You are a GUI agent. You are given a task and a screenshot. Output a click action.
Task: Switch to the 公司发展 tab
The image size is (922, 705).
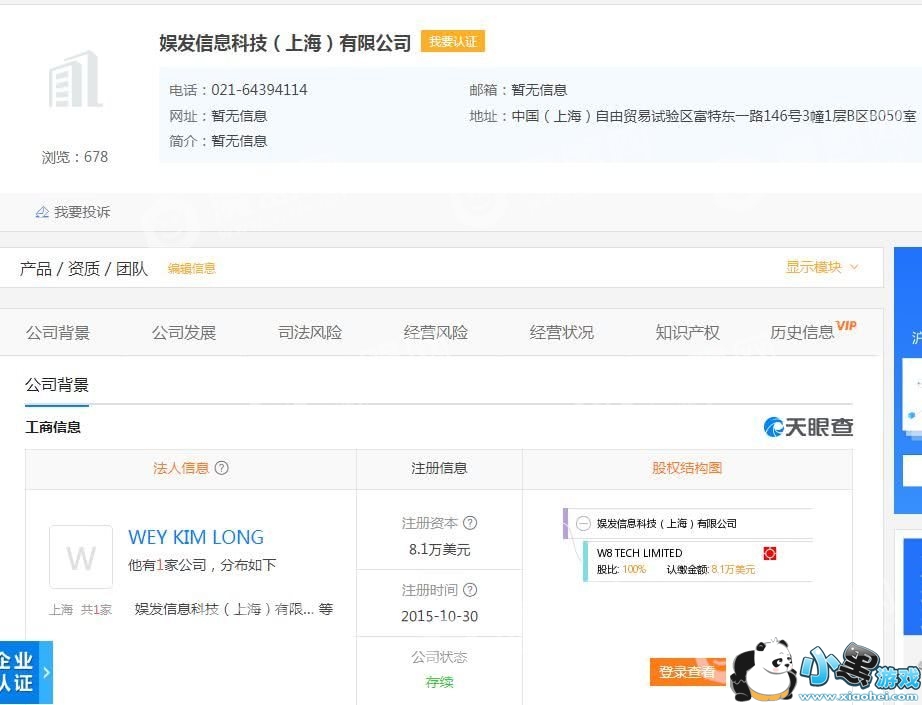[184, 333]
